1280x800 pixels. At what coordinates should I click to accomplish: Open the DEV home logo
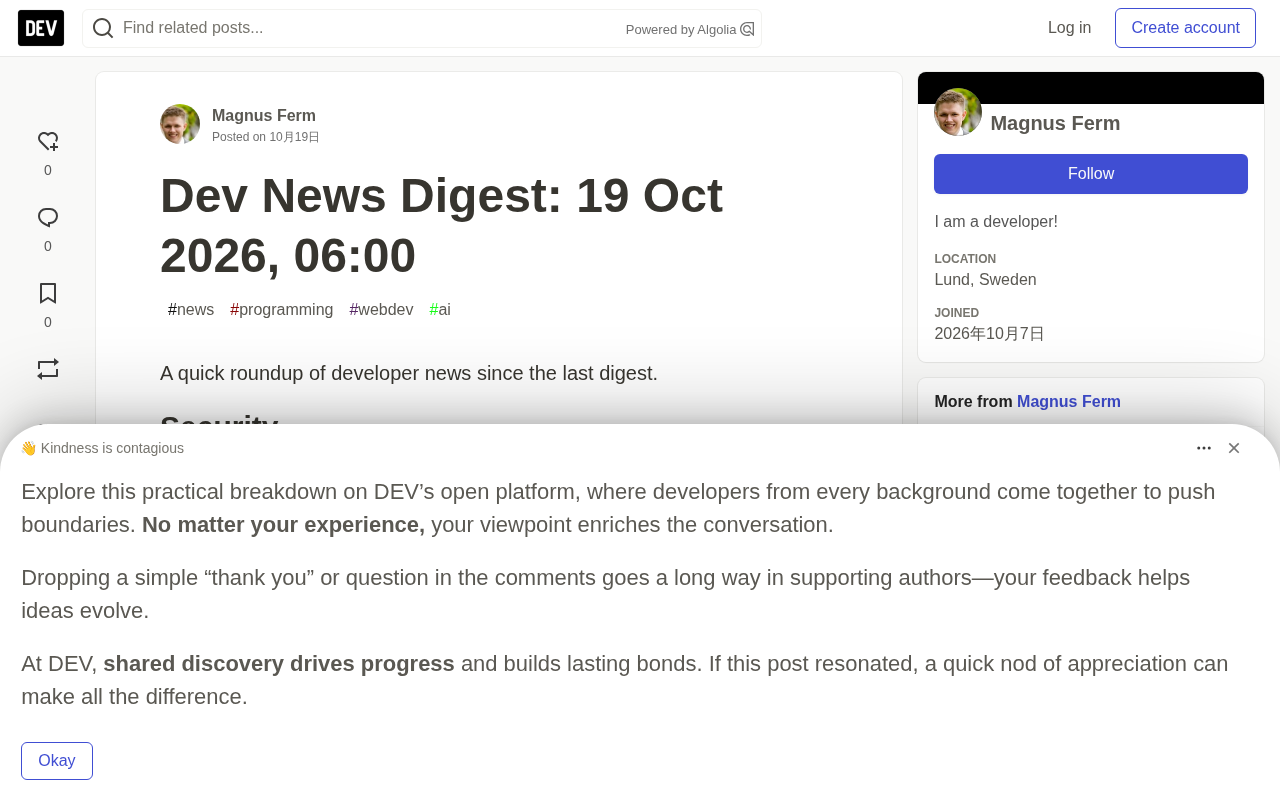(x=41, y=28)
